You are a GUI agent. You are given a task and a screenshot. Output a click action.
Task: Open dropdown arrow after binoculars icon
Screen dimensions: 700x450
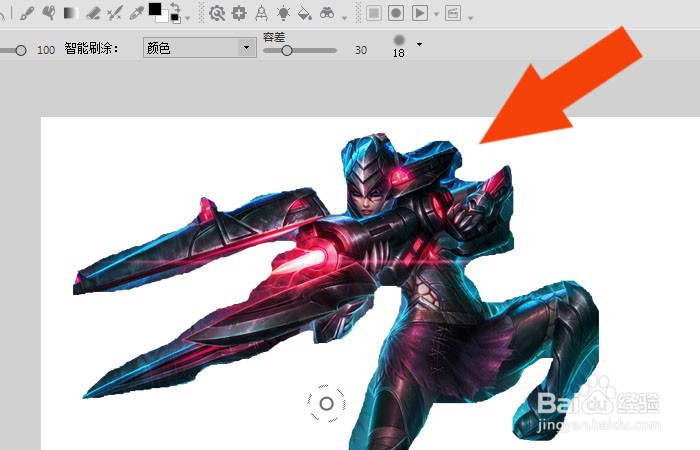click(344, 18)
